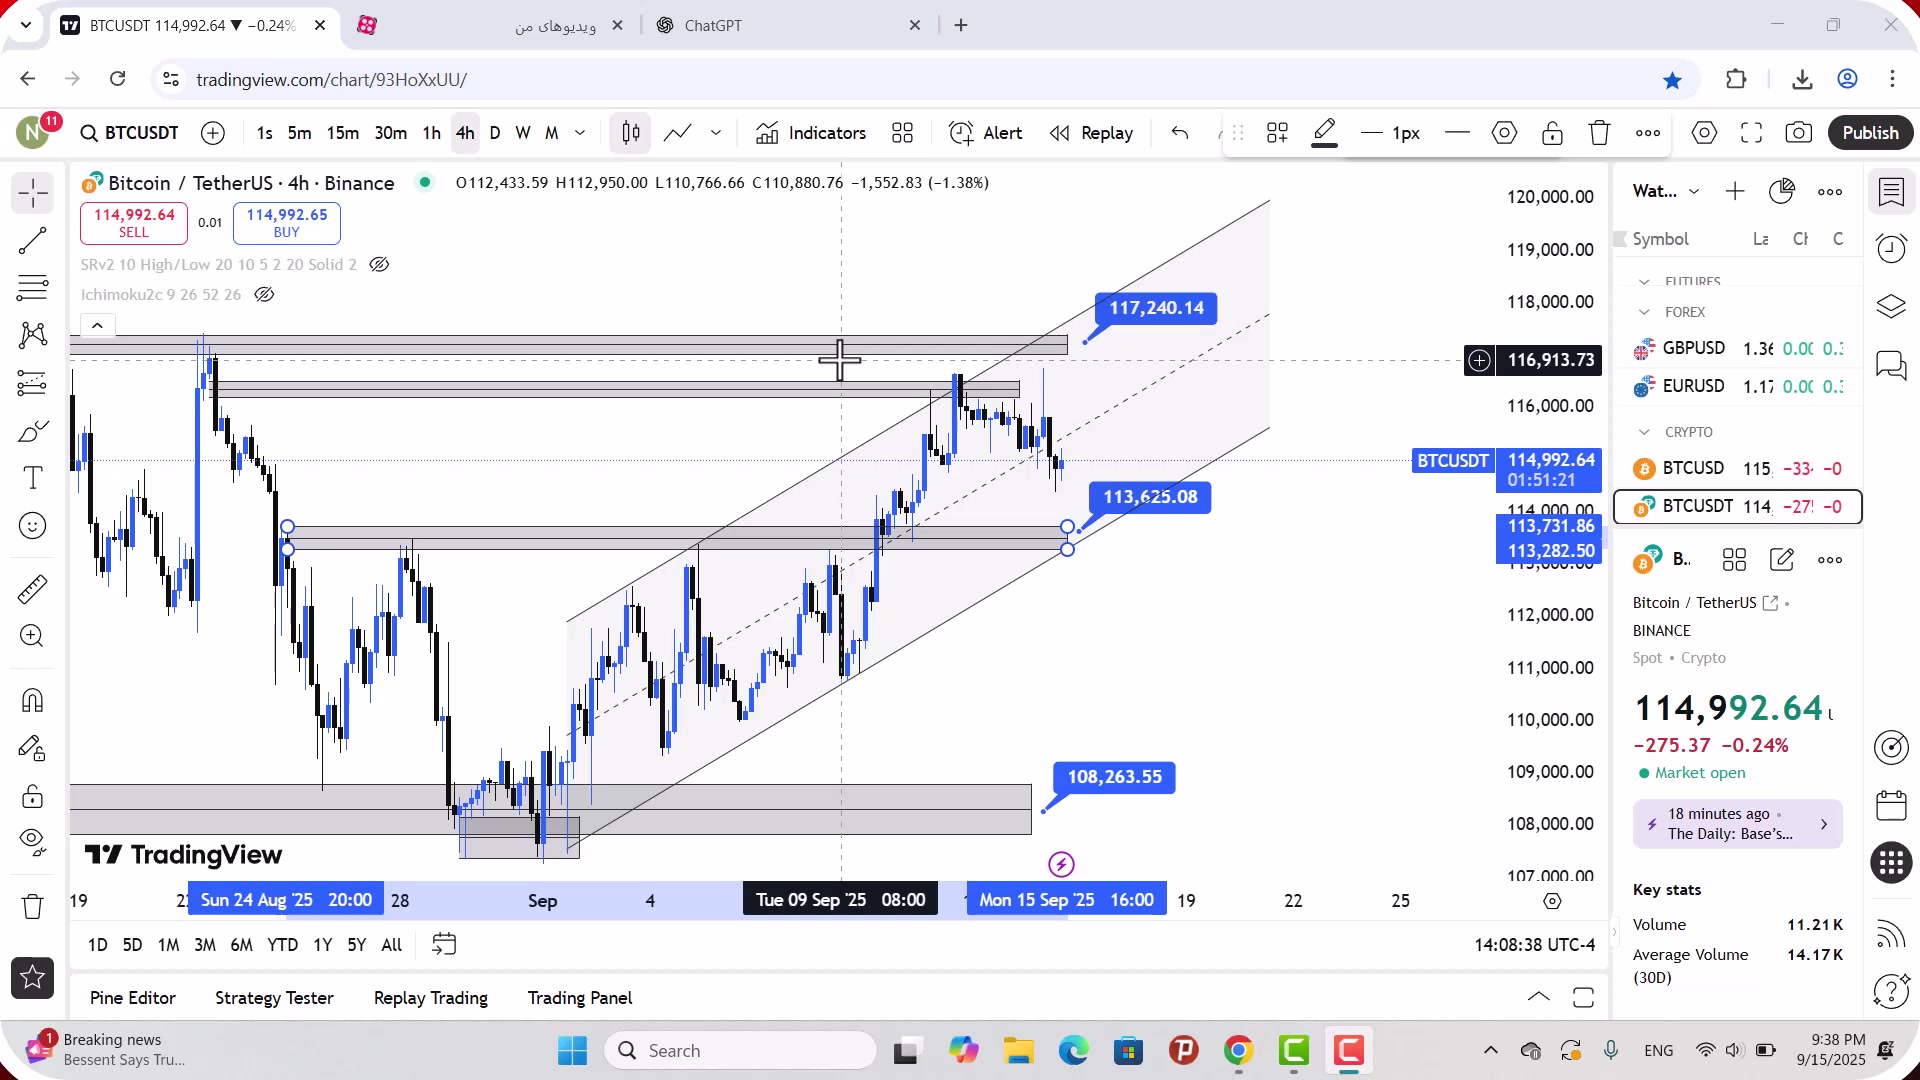Screen dimensions: 1920x1080
Task: Toggle visibility of Ichimoku2c indicator
Action: click(x=264, y=295)
